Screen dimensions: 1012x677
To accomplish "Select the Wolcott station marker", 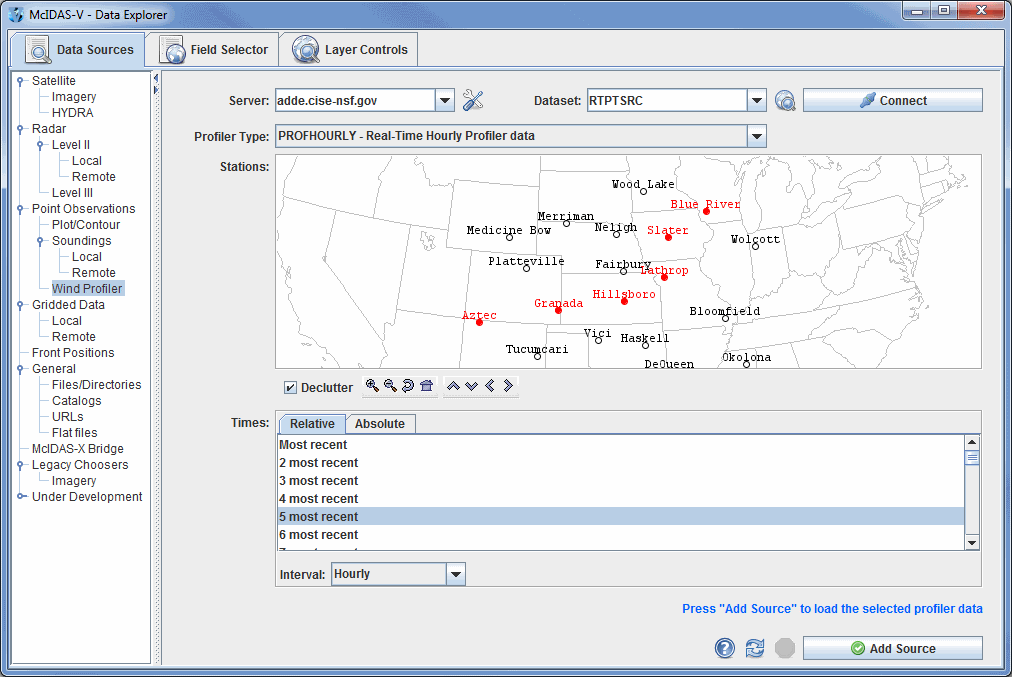I will pos(755,246).
